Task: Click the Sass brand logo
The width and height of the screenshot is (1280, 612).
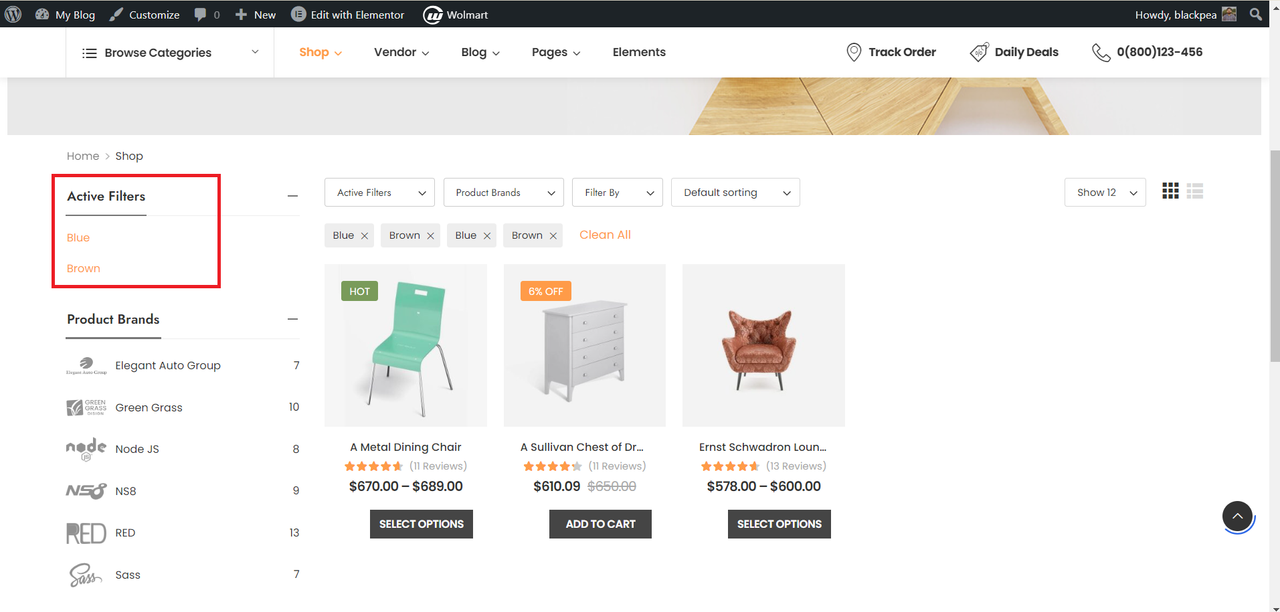Action: point(86,575)
